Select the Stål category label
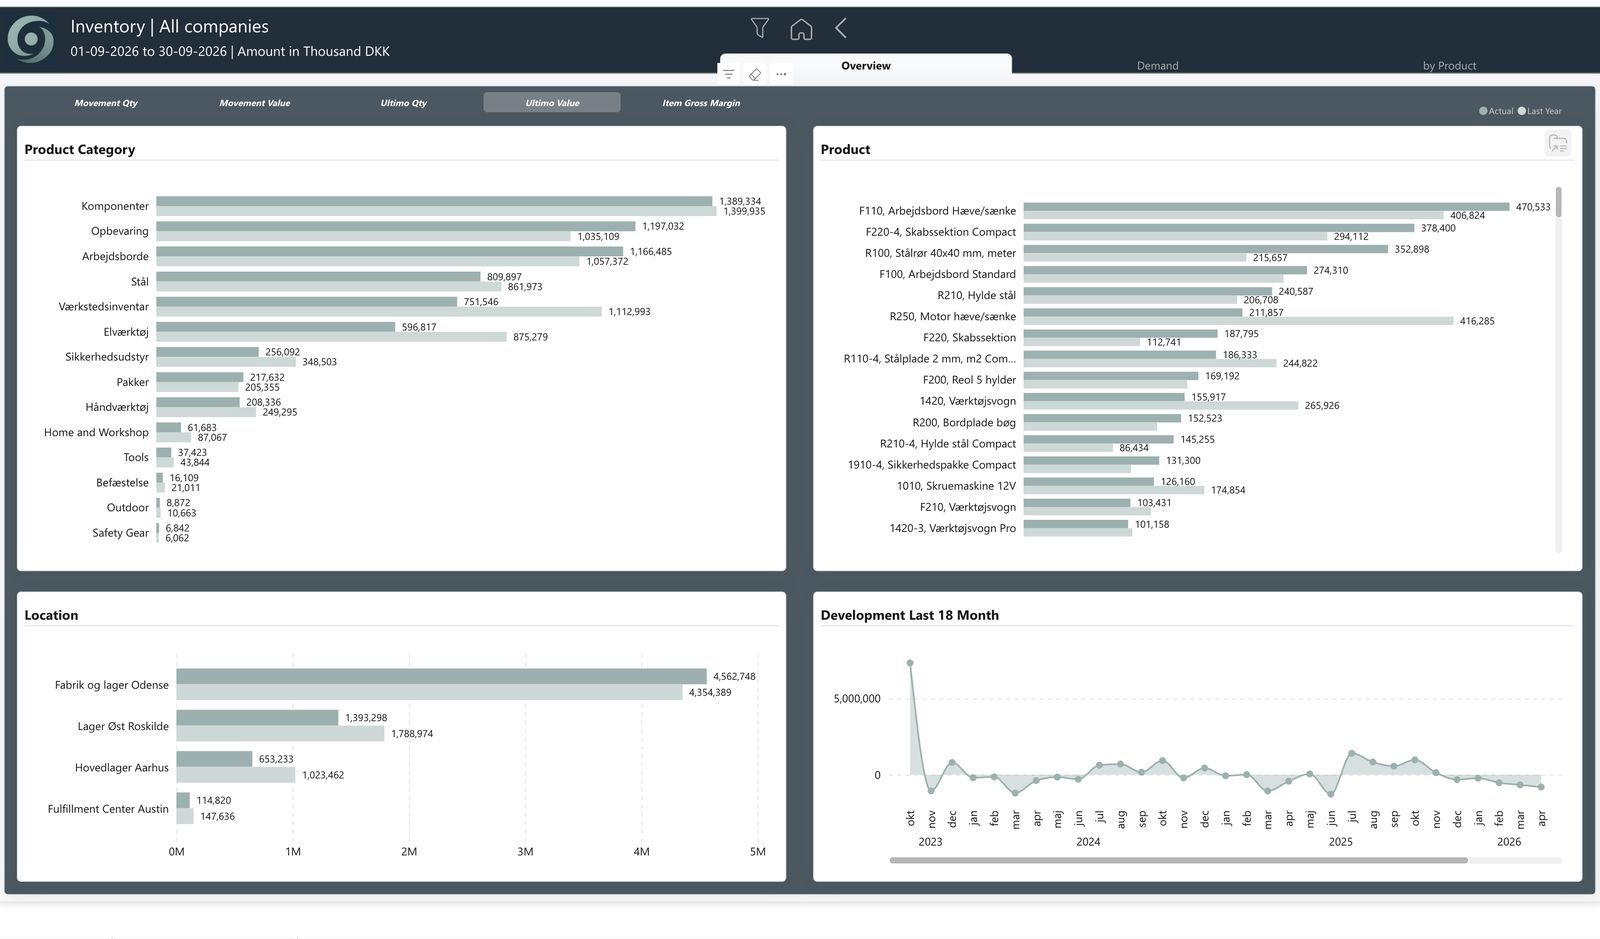 pos(140,281)
